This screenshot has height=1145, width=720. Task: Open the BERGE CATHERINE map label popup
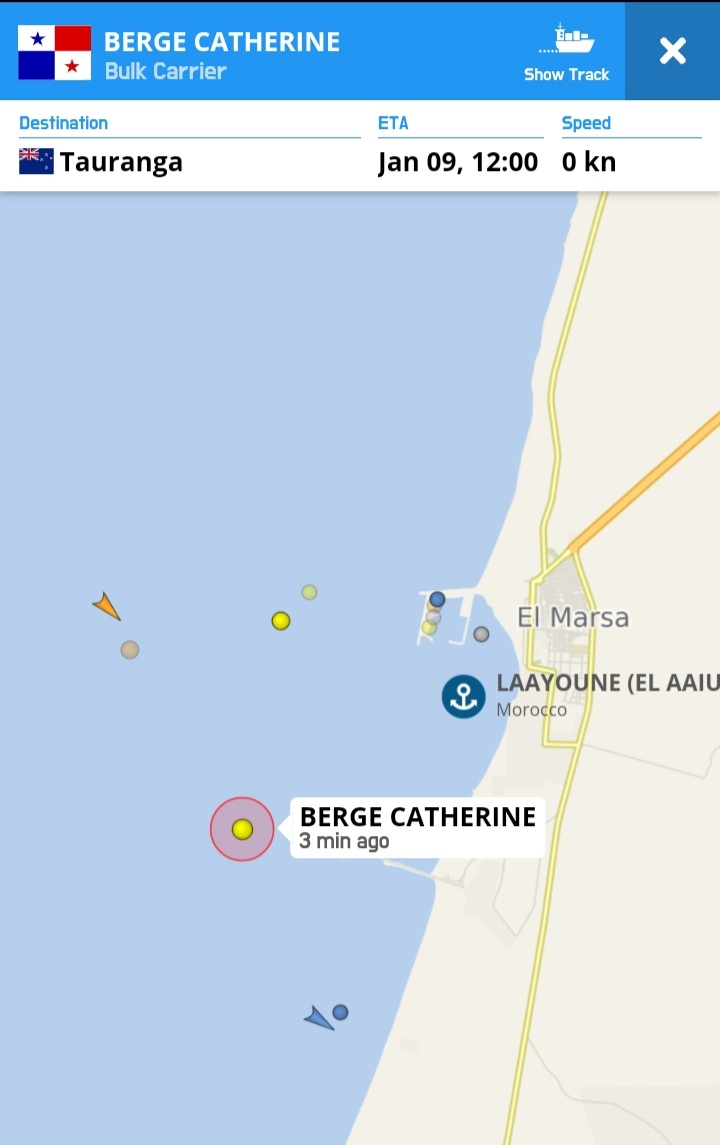point(418,828)
